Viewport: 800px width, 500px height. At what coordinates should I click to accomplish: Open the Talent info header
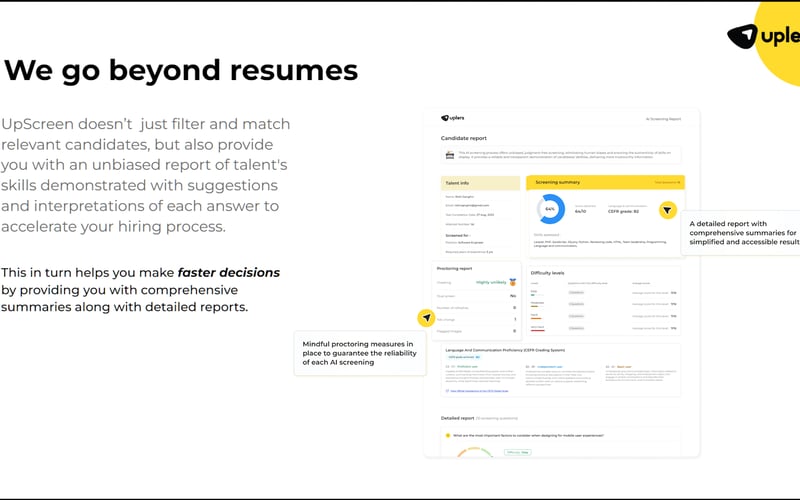tap(480, 183)
